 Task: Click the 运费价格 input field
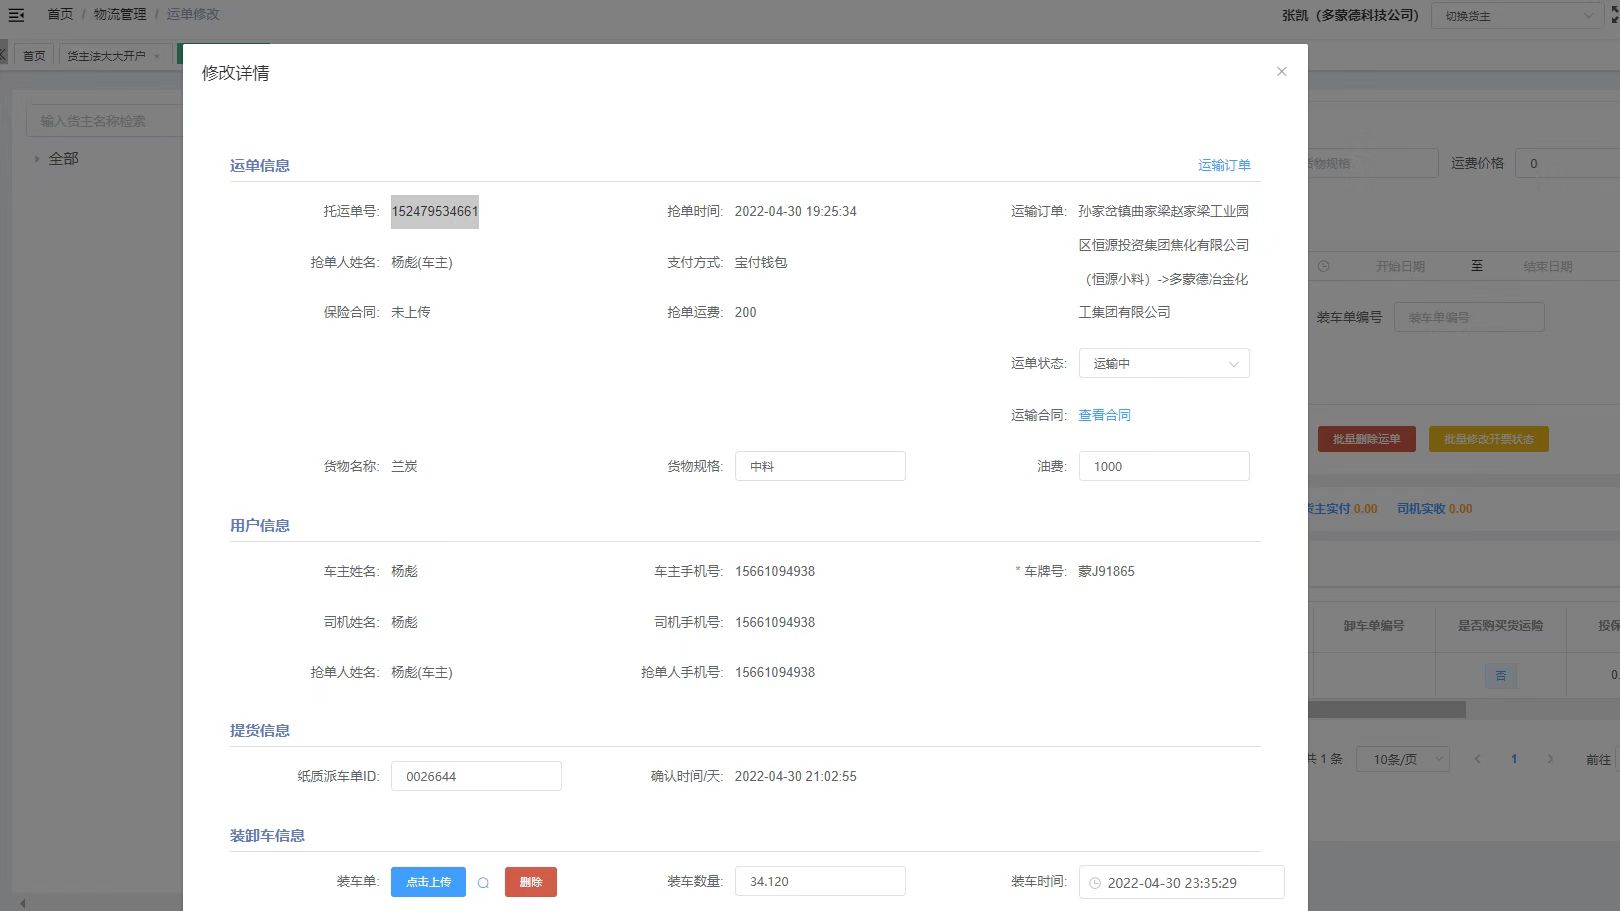[x=1567, y=163]
